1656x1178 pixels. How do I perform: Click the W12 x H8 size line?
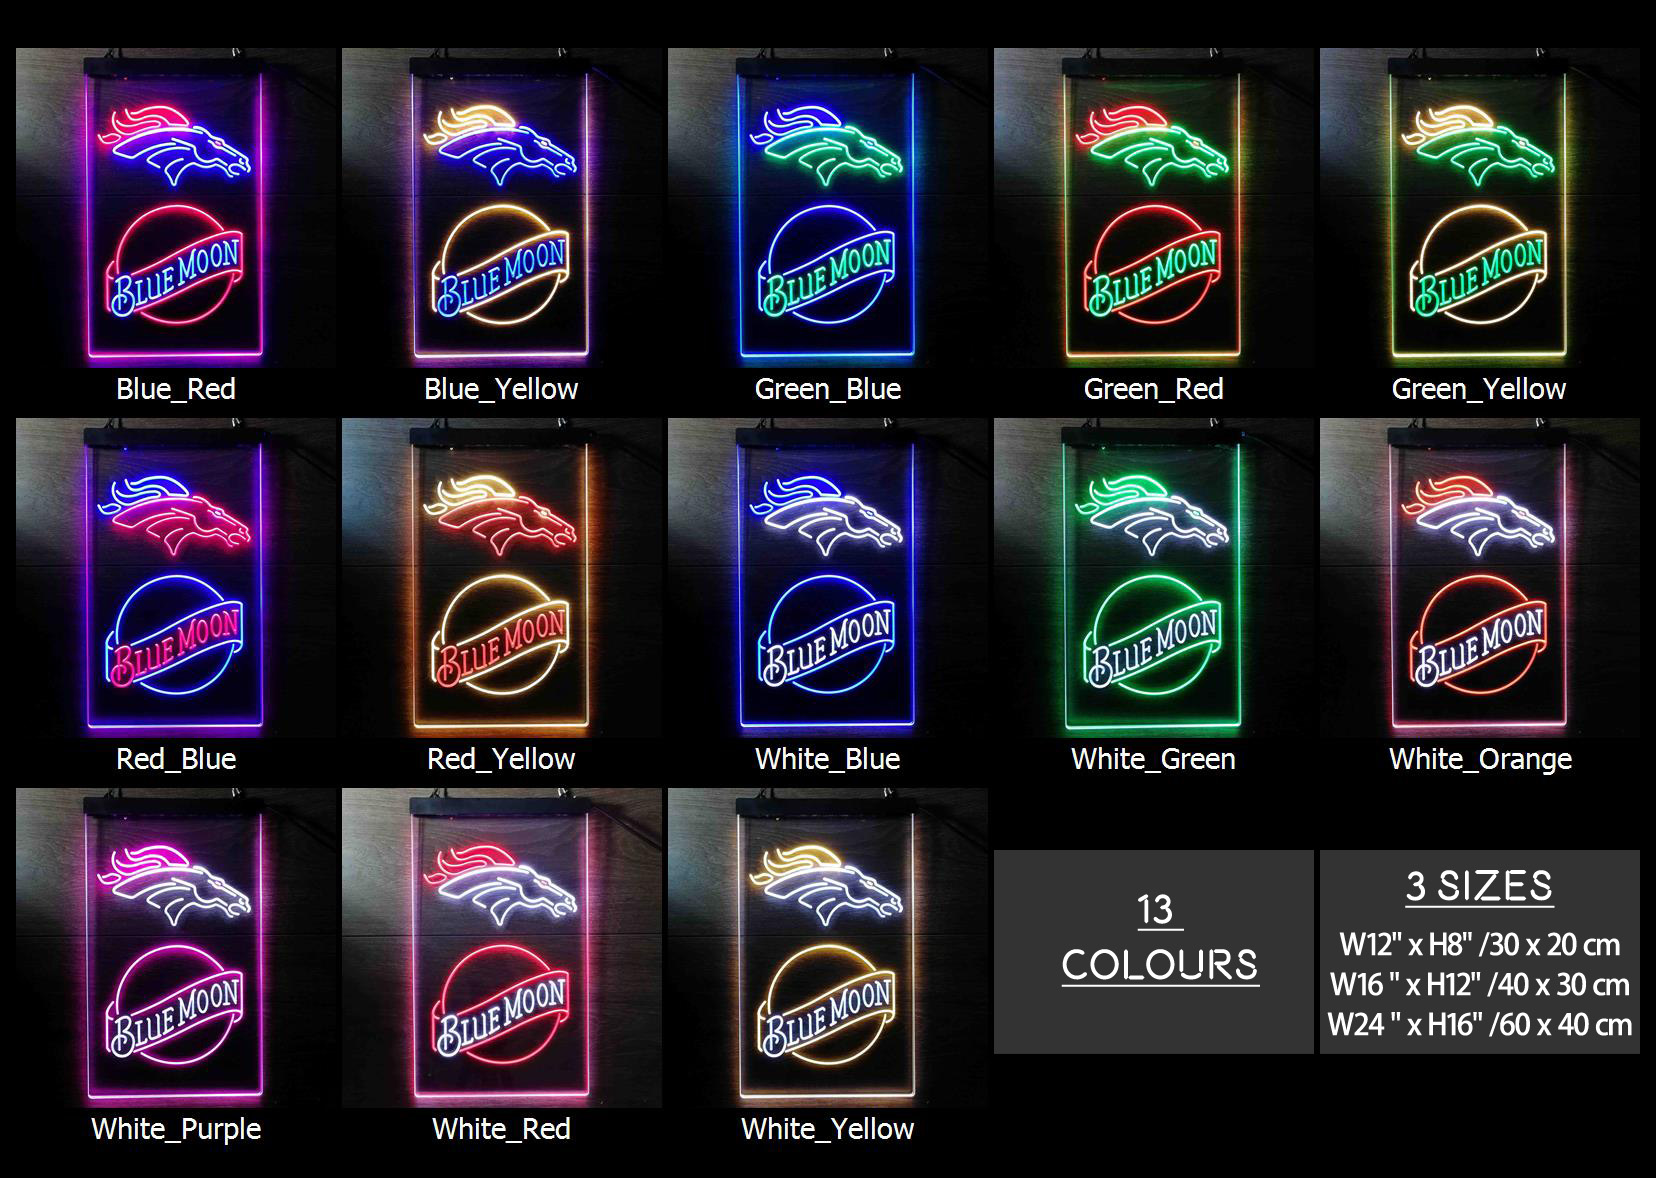pyautogui.click(x=1480, y=945)
